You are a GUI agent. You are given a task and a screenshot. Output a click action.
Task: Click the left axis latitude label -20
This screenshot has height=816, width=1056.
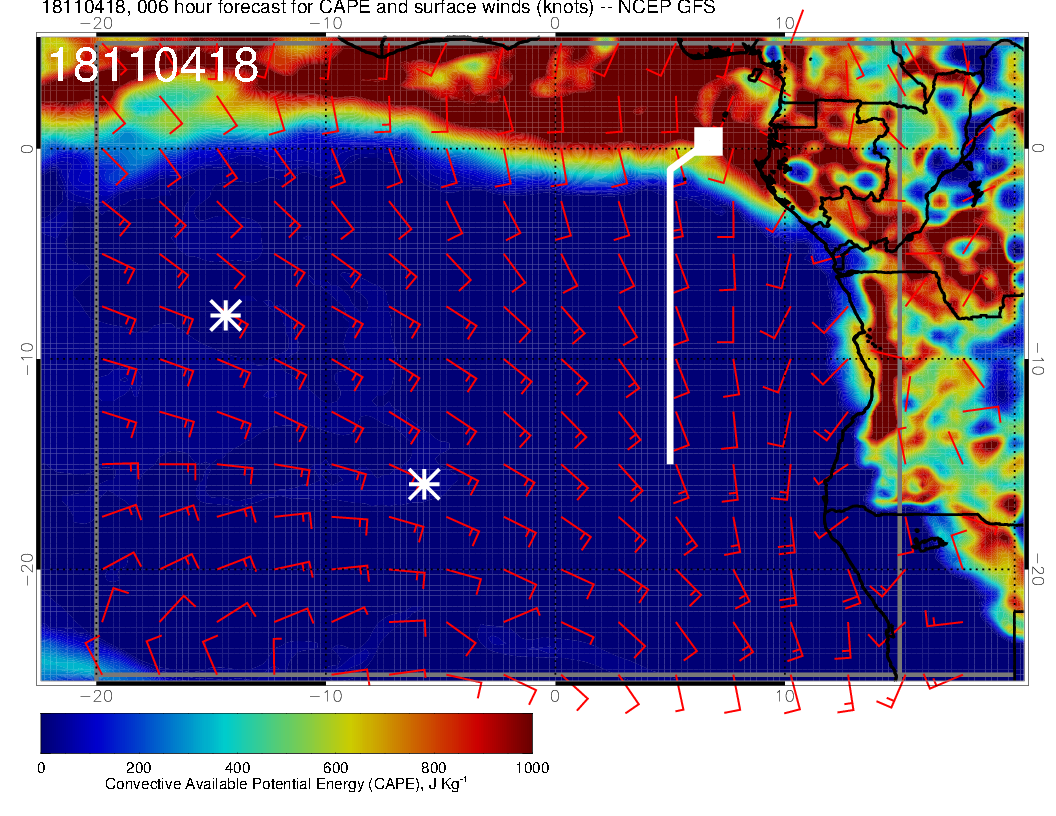pyautogui.click(x=26, y=569)
